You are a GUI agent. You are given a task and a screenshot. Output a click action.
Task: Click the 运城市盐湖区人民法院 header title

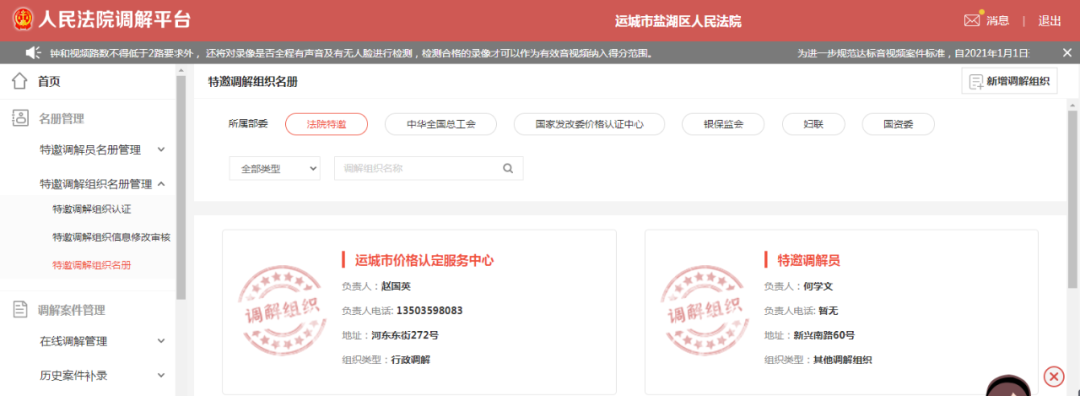click(x=678, y=21)
